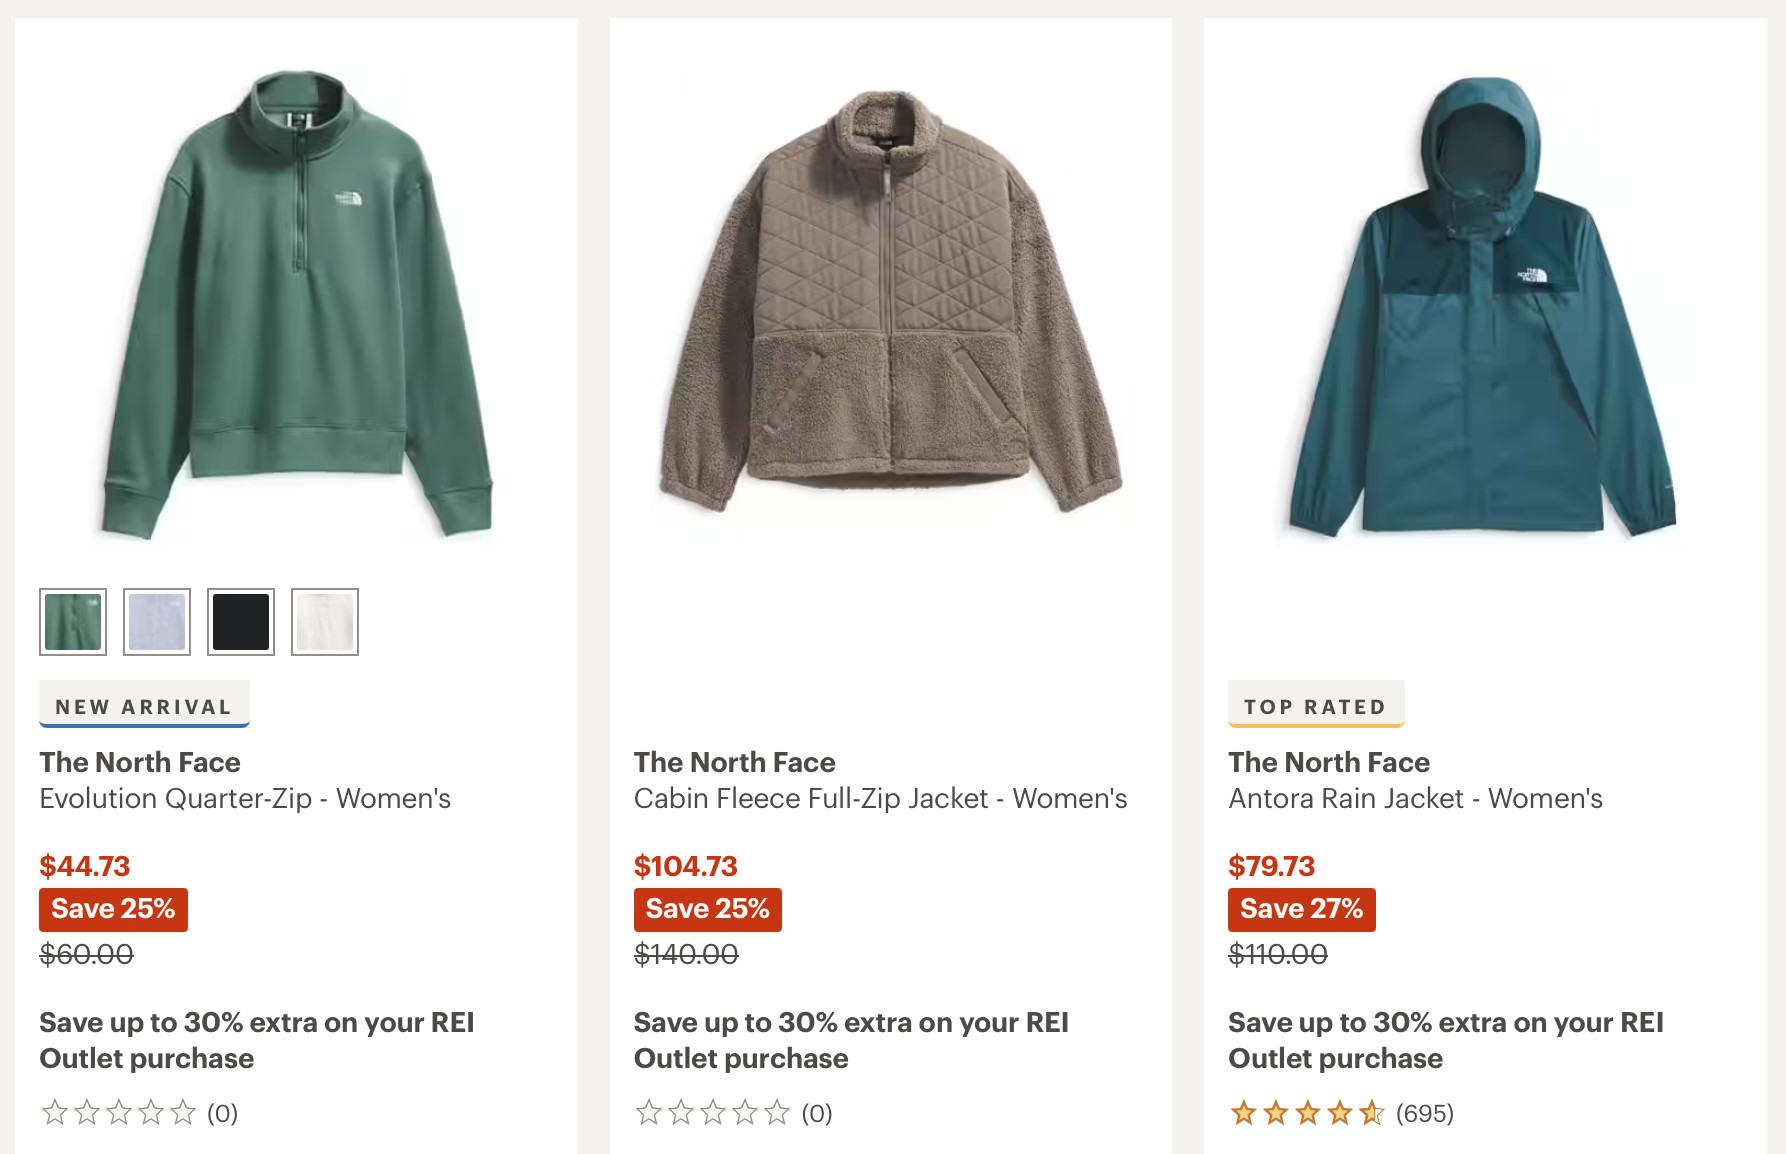
Task: Click the NEW ARRIVAL badge
Action: (x=144, y=706)
